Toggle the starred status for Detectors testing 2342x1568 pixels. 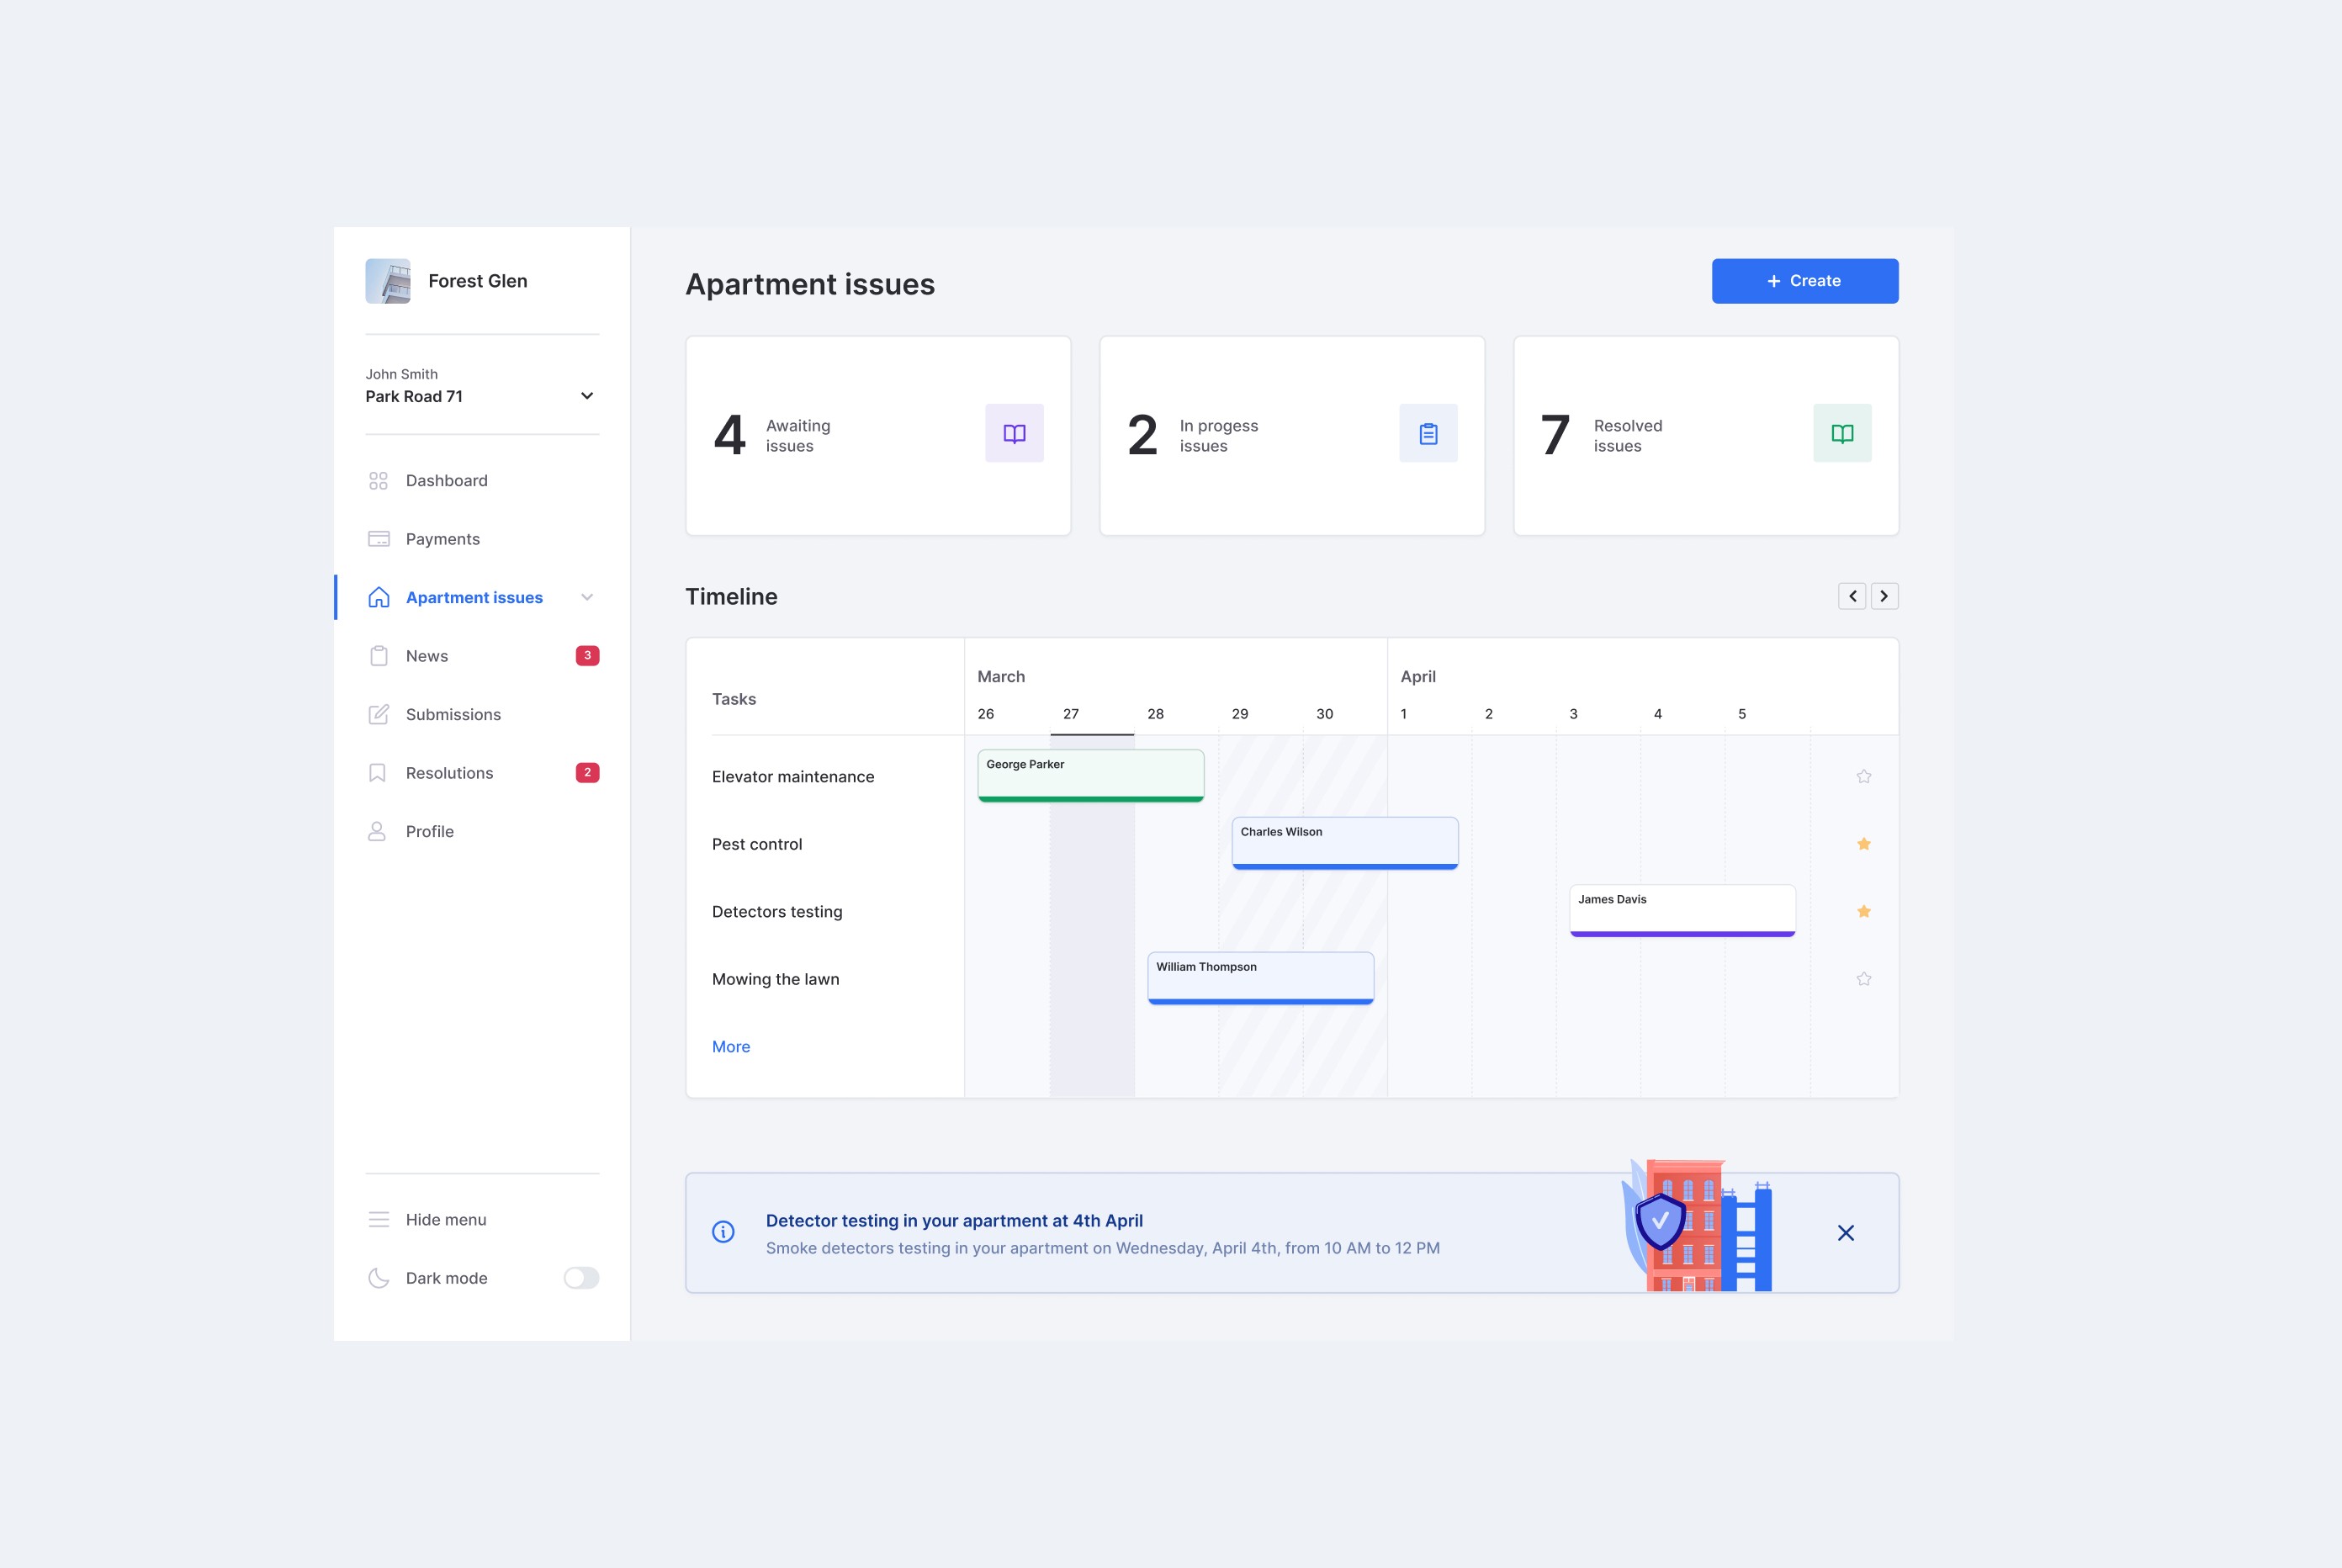(x=1864, y=910)
